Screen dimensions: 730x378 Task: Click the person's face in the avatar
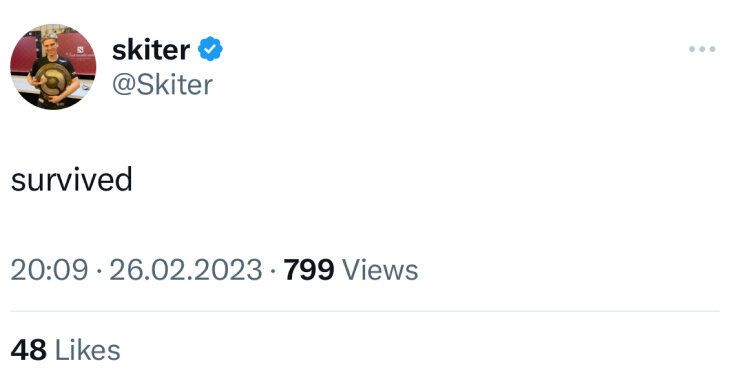pos(50,46)
